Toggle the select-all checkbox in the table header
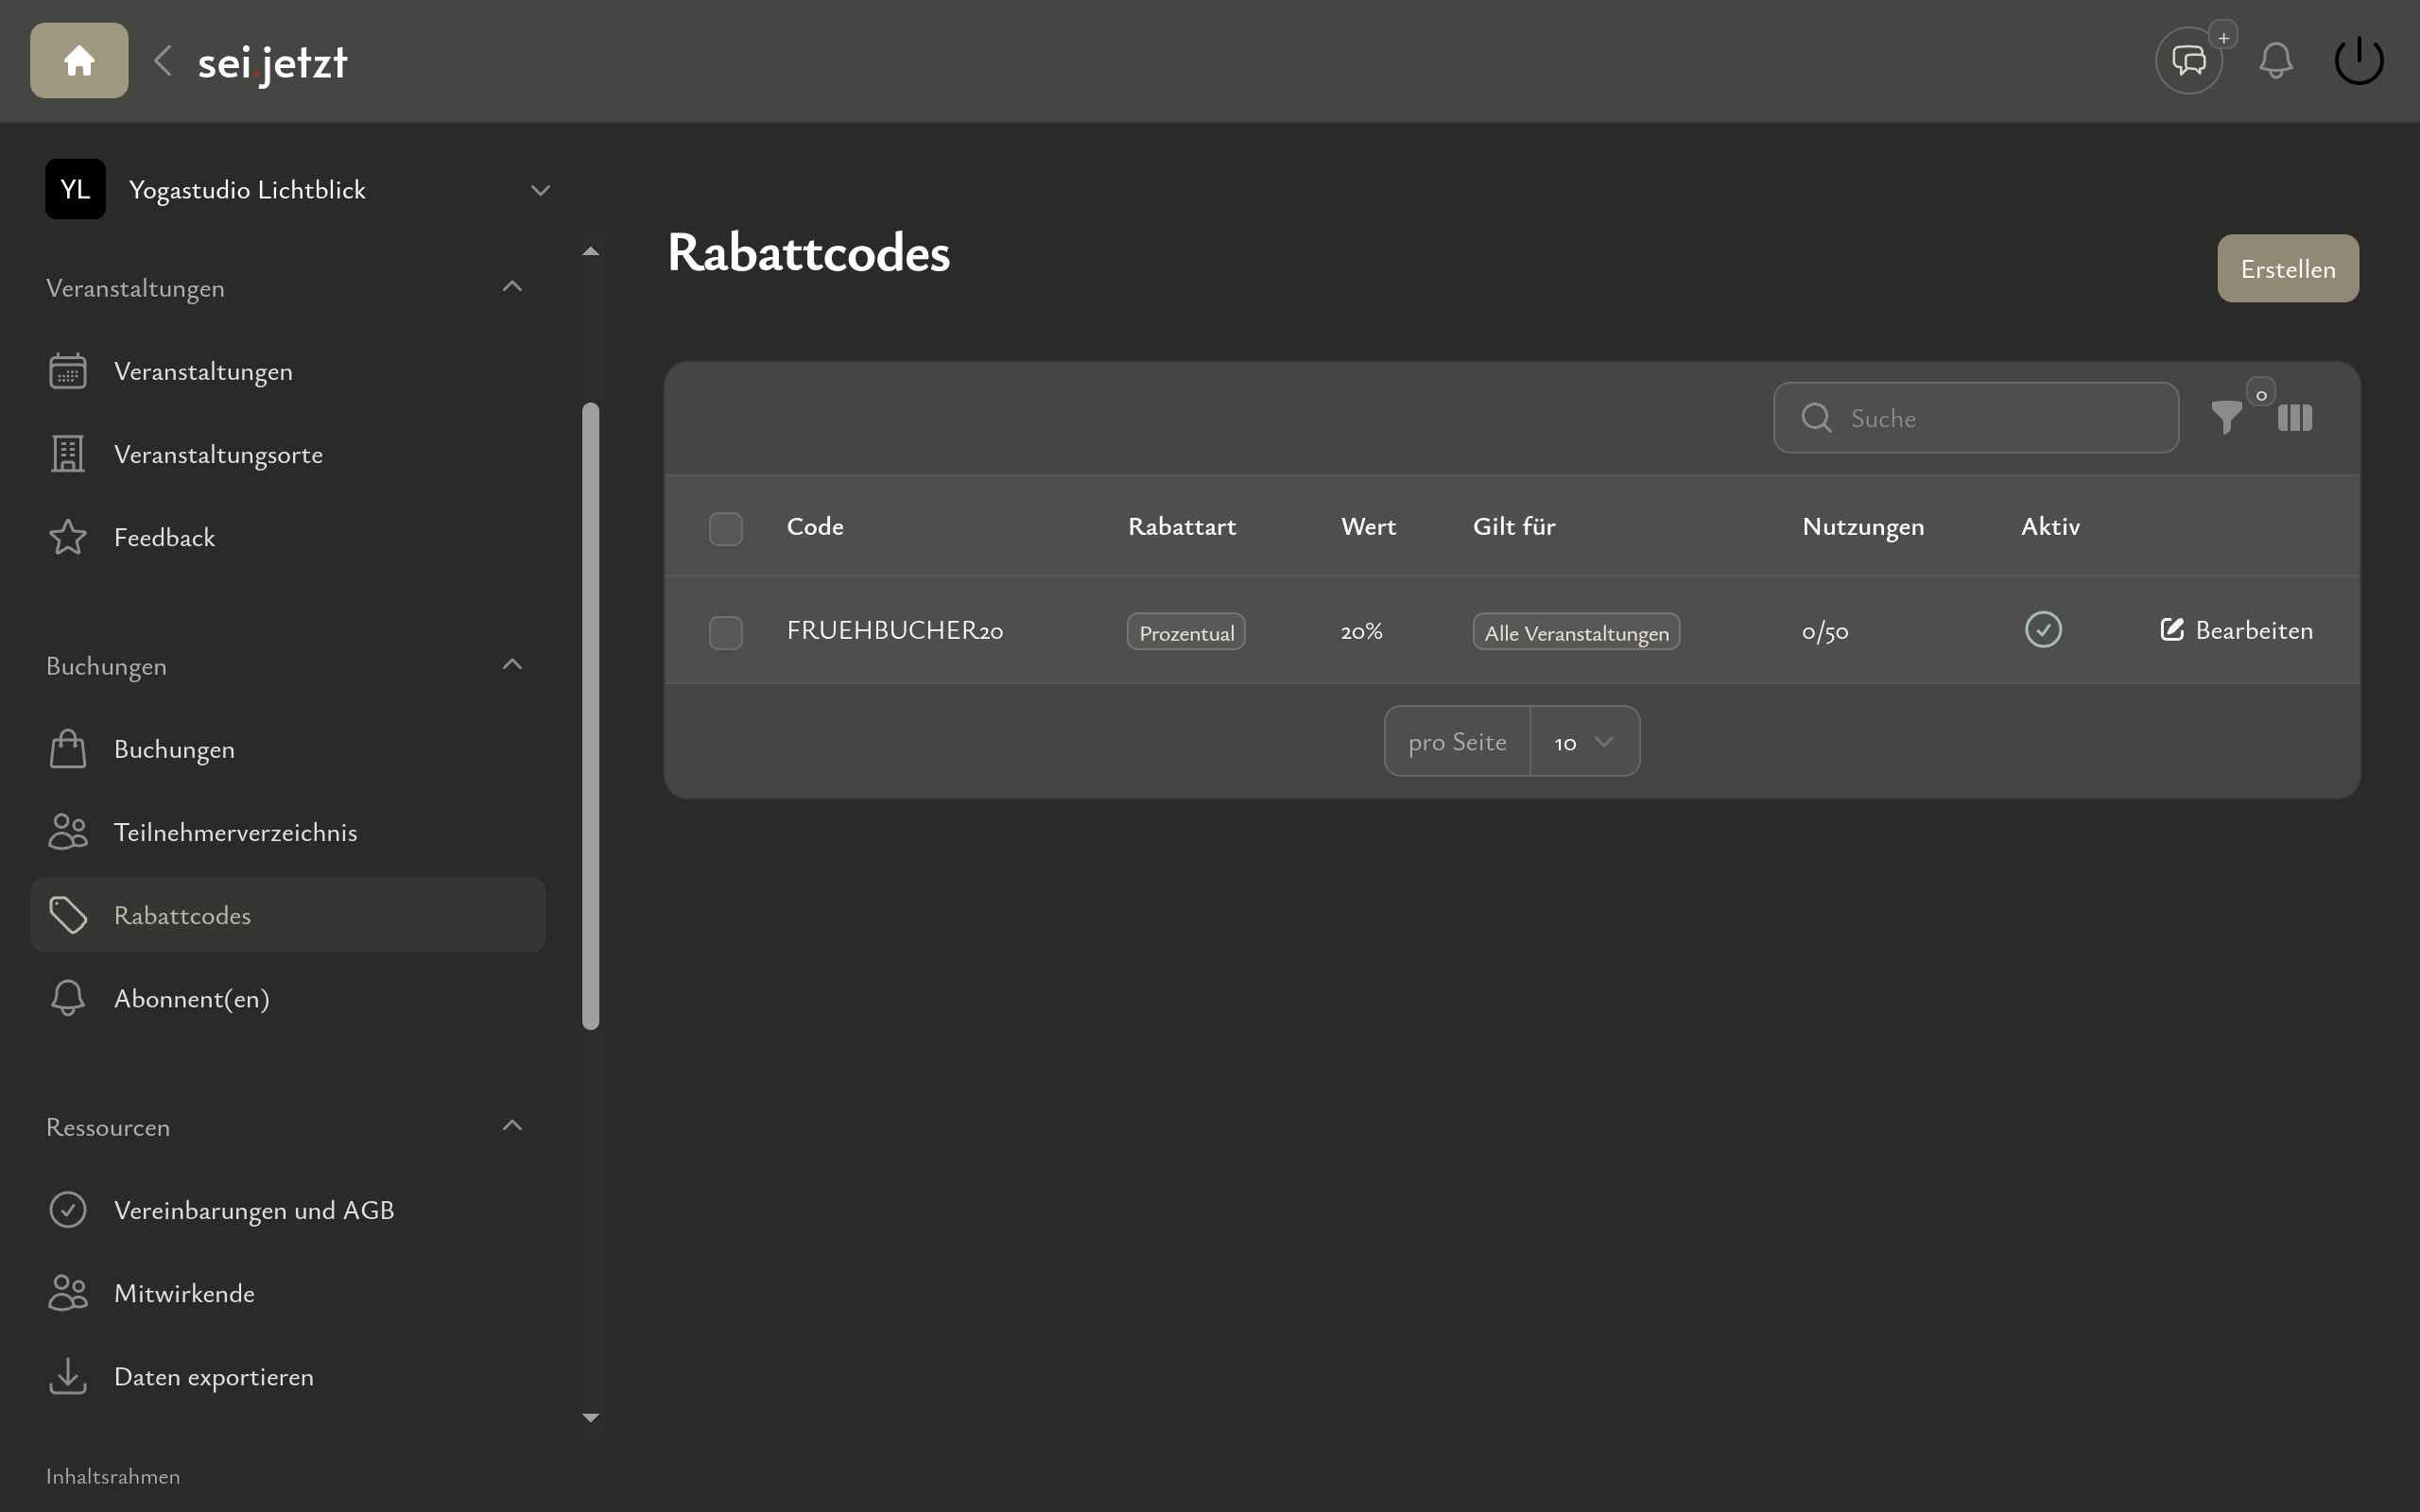2420x1512 pixels. tap(725, 528)
